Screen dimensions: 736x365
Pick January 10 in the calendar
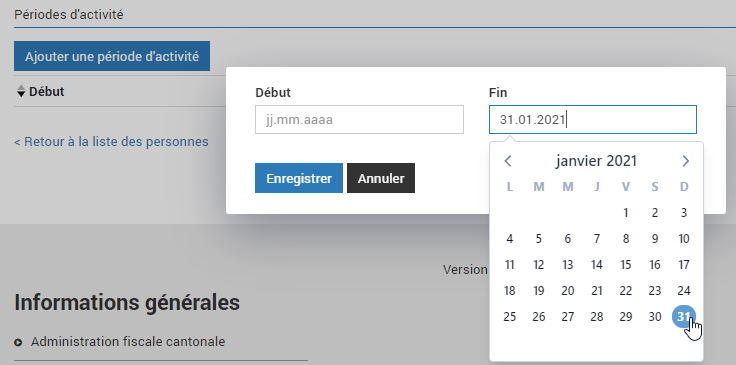click(x=684, y=239)
